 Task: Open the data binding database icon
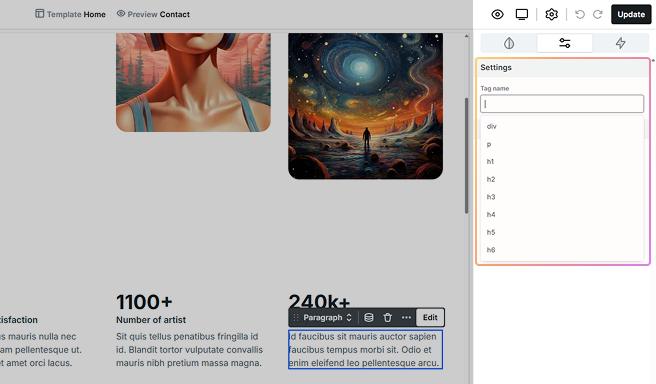(369, 317)
